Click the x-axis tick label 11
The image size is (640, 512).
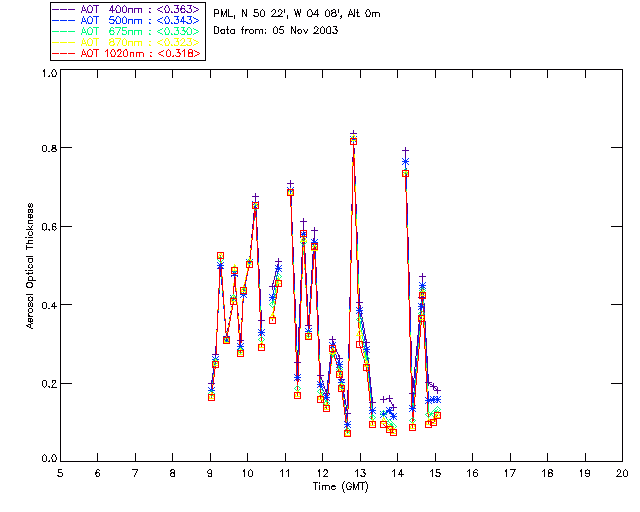click(x=285, y=473)
